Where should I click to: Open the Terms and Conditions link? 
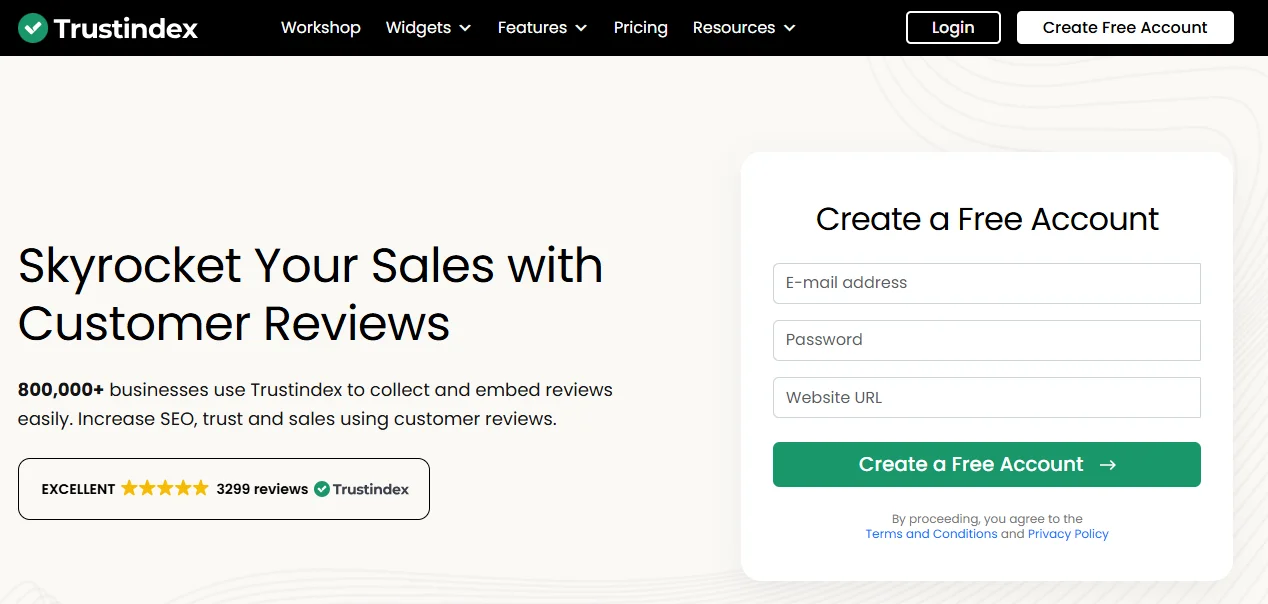point(931,533)
